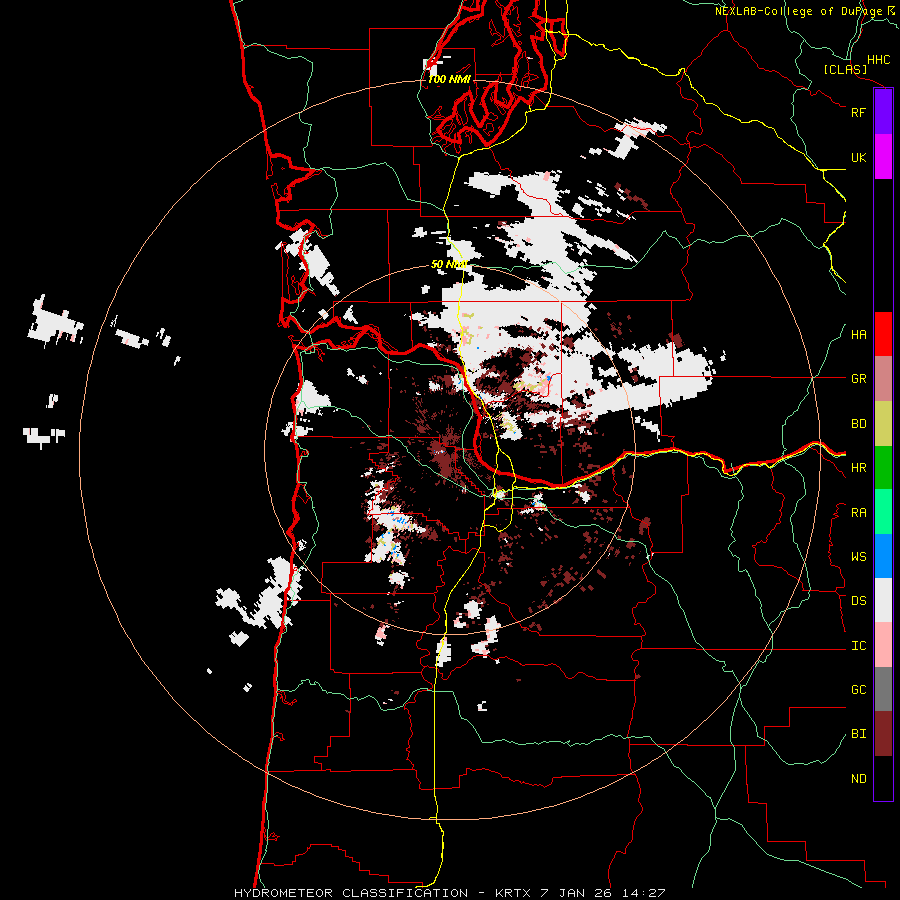This screenshot has height=900, width=900.
Task: Click the ND black legend swatch
Action: coord(883,778)
